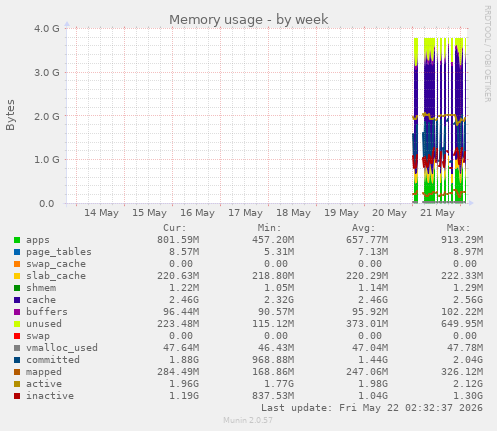Click mapped min value 168.86M
The height and width of the screenshot is (431, 497).
[273, 372]
